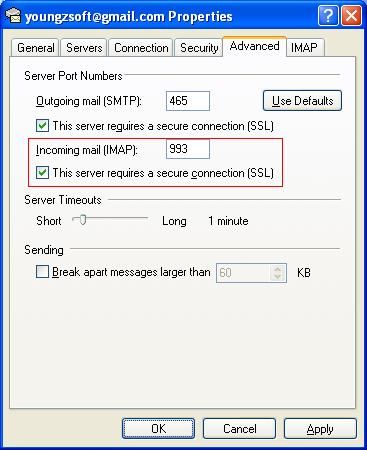Uncheck SSL checkbox for outgoing SMTP

42,126
